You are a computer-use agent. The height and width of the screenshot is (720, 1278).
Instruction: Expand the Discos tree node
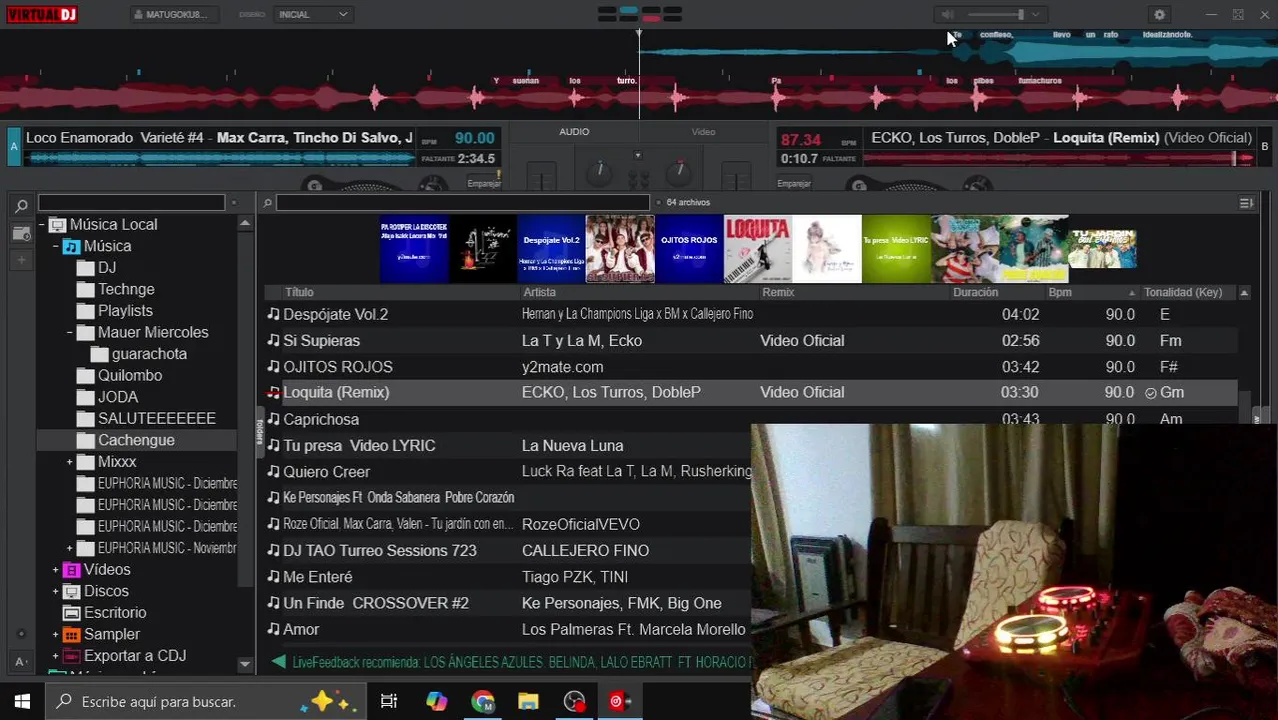coord(56,592)
